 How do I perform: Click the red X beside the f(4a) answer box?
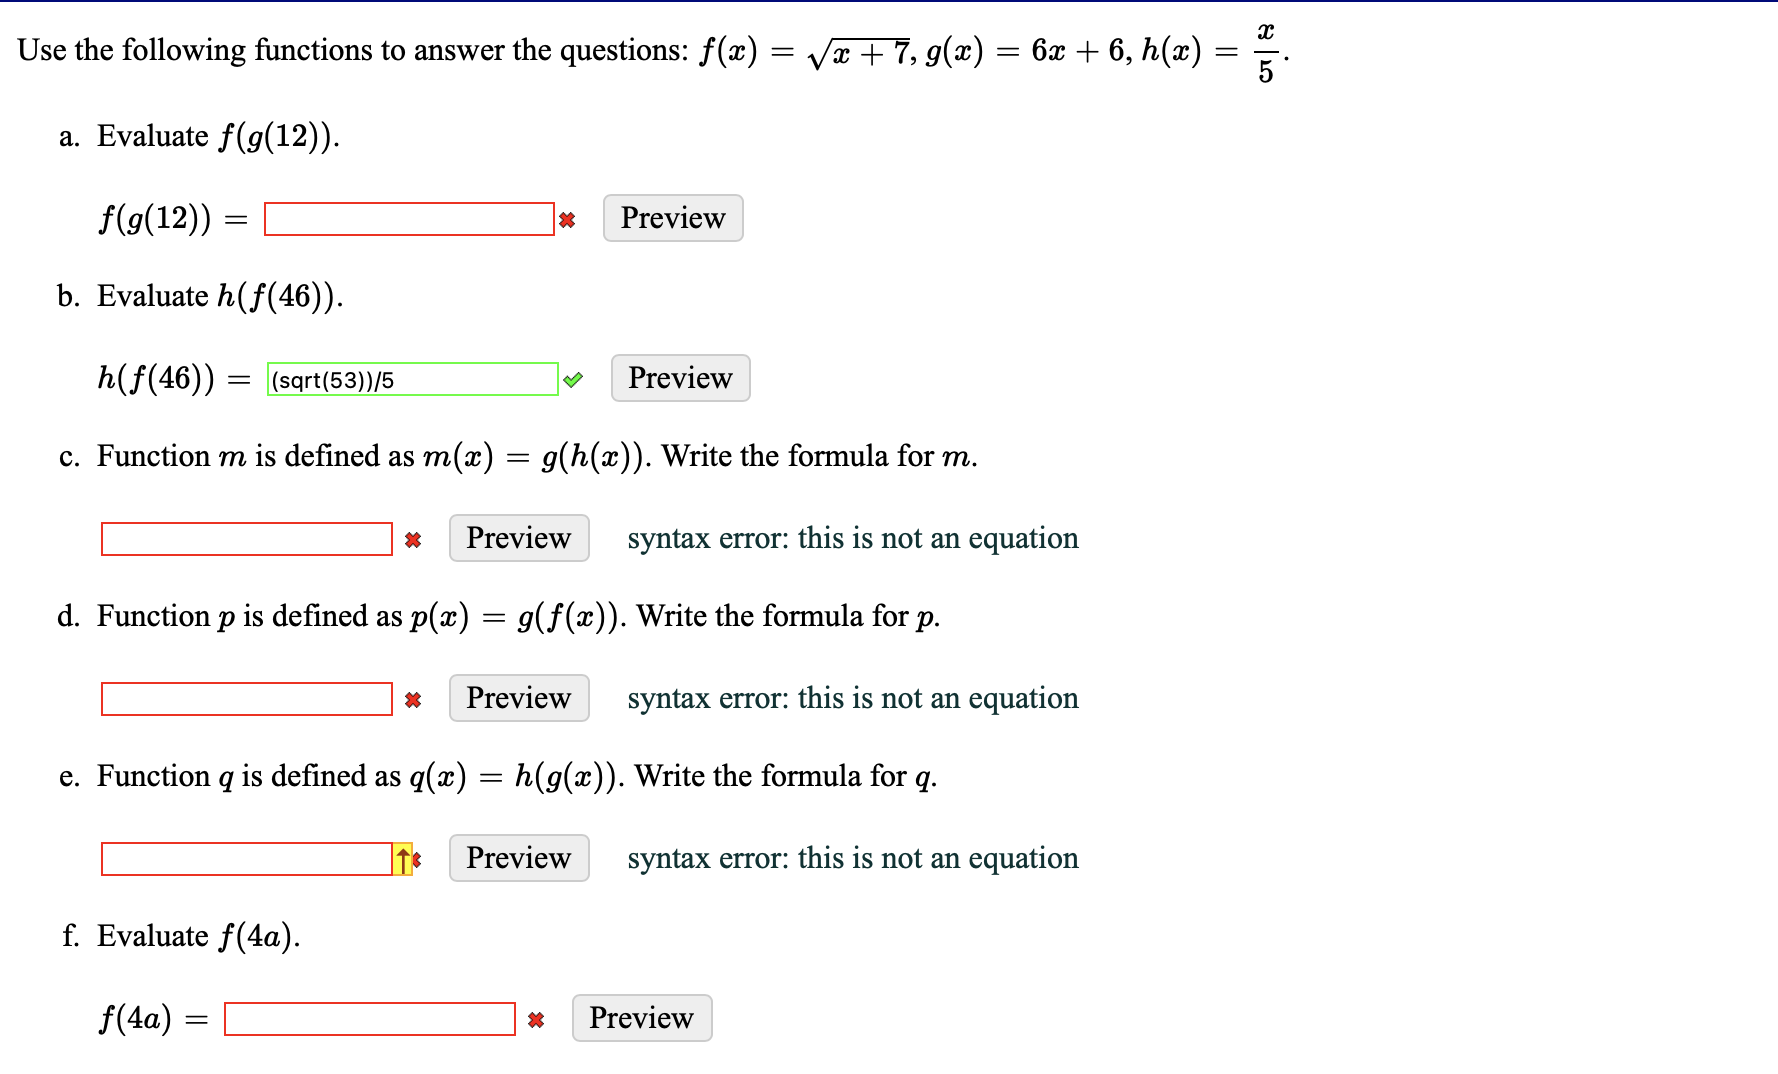[x=536, y=1019]
